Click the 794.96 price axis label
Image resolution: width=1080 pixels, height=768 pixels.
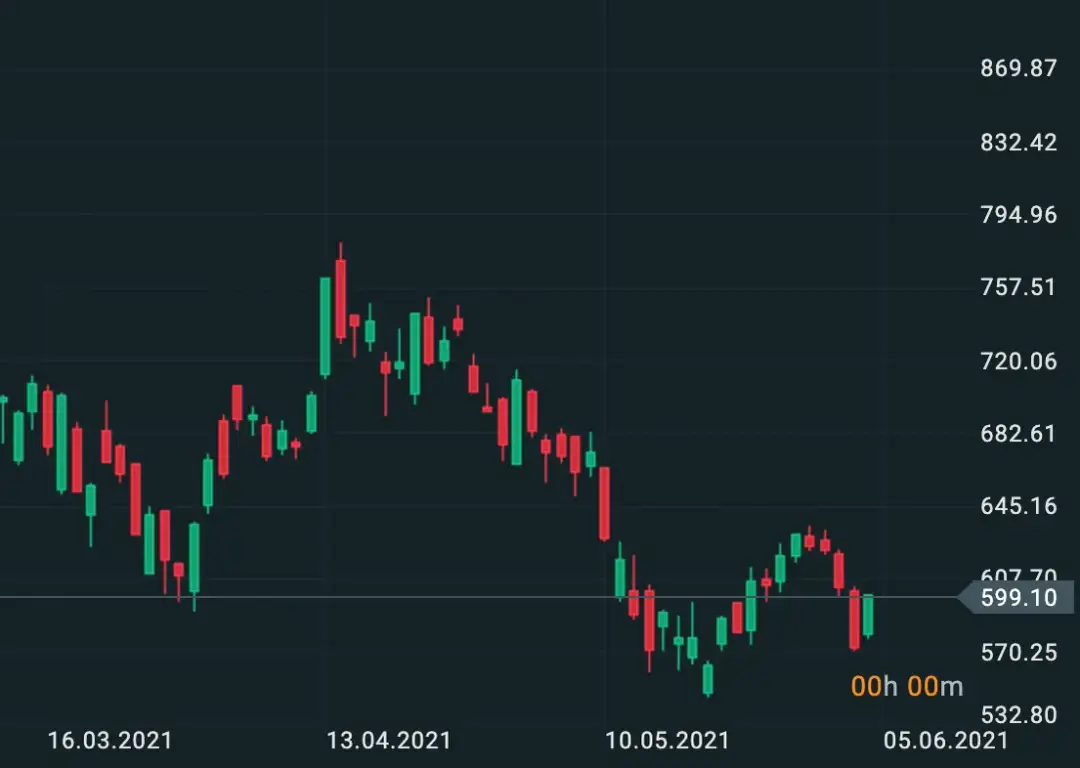[x=1019, y=215]
